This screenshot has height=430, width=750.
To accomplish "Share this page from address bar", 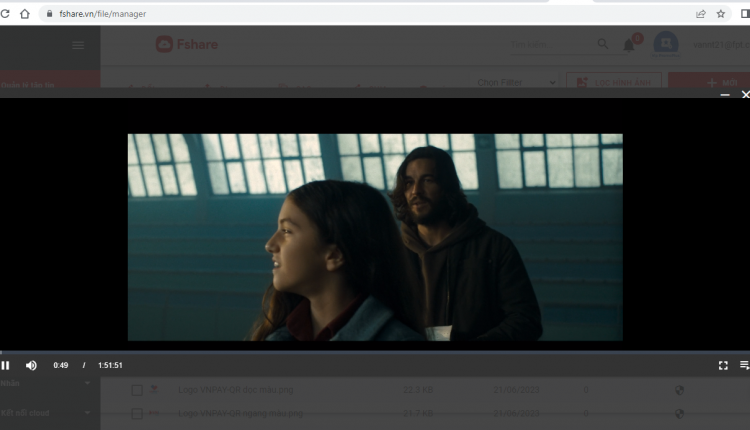I will (x=701, y=14).
